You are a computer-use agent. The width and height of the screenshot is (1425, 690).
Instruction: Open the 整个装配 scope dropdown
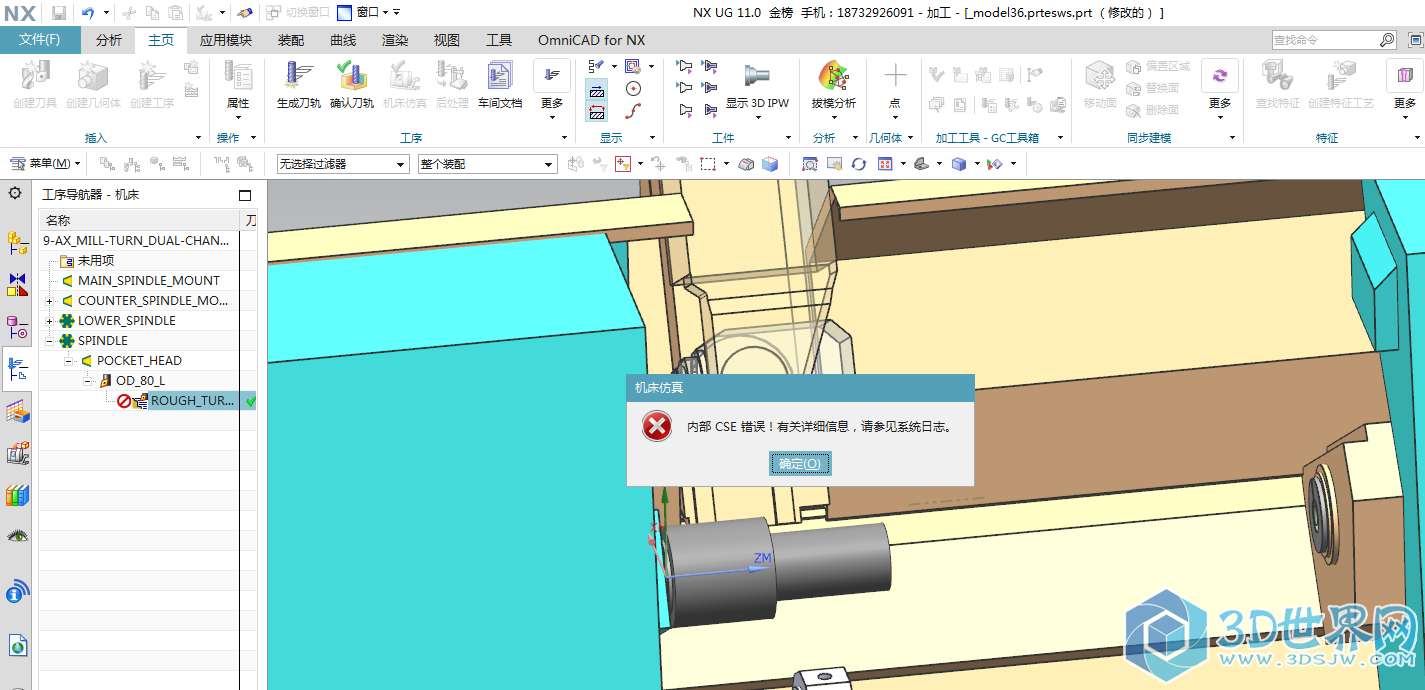487,164
